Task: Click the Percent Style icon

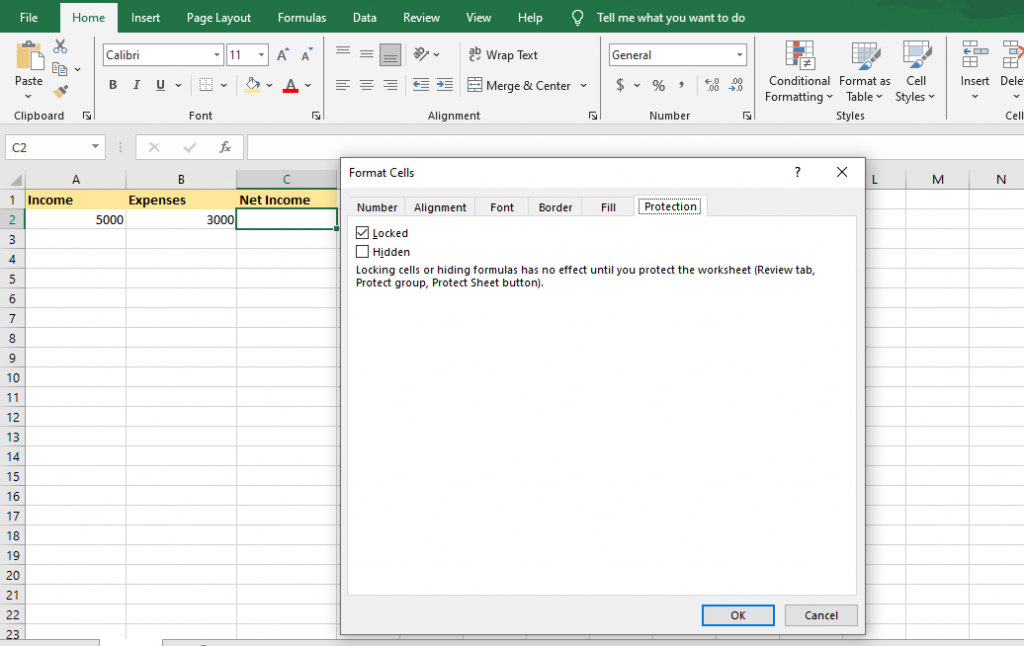Action: [658, 86]
